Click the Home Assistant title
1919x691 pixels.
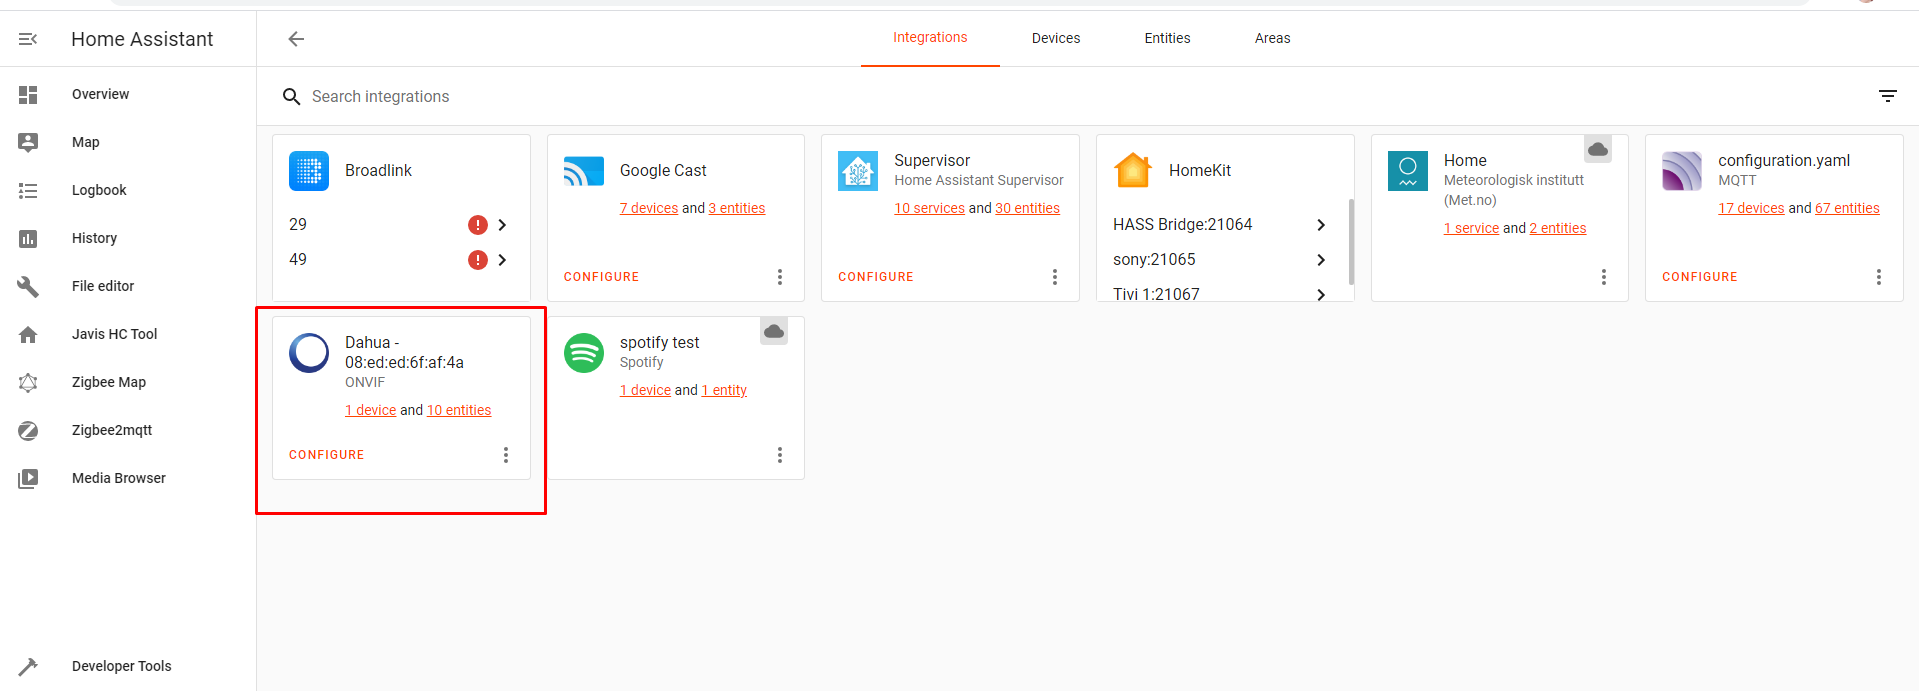[142, 39]
